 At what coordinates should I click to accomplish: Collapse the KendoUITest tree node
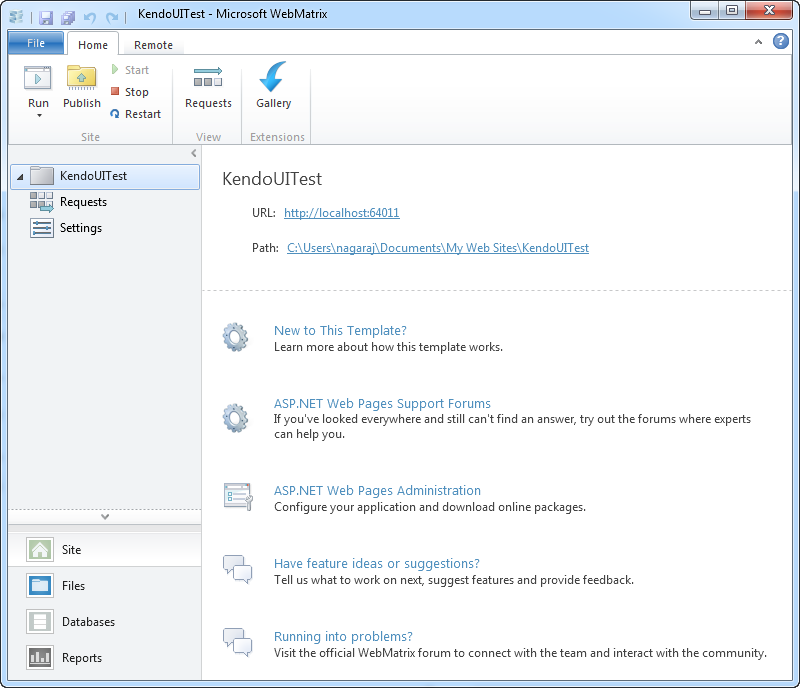pos(20,177)
